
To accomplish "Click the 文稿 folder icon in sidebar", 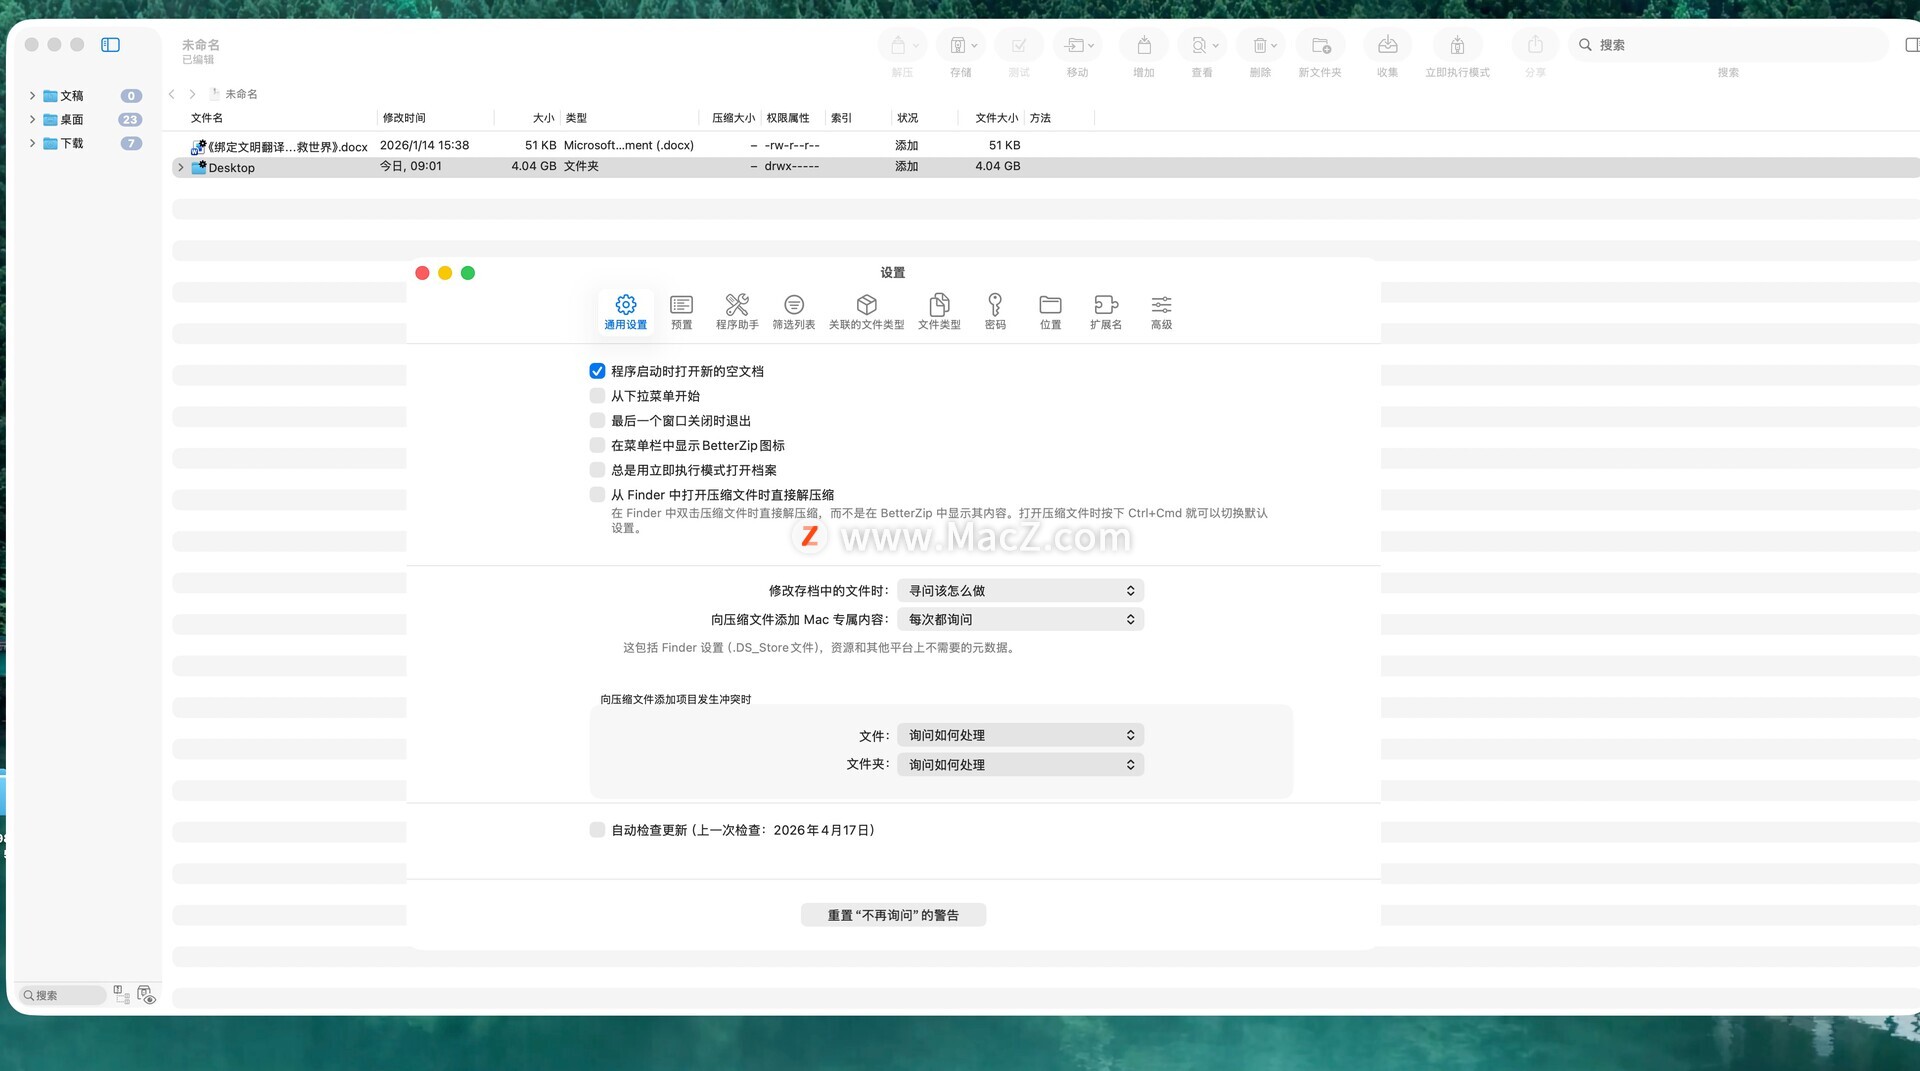I will pyautogui.click(x=50, y=96).
